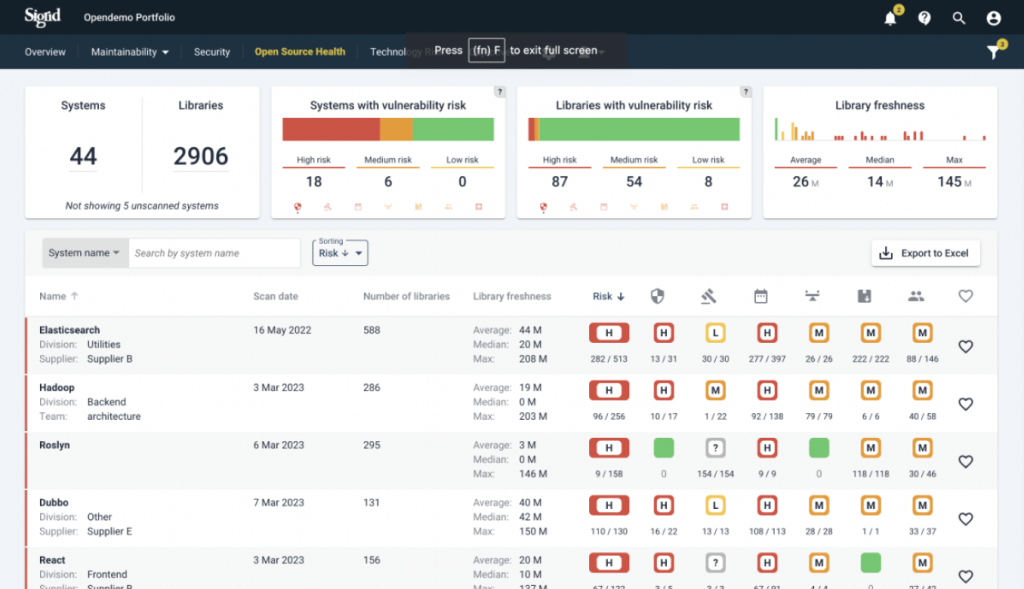Switch to the Open Source Health tab
This screenshot has width=1024, height=589.
click(299, 51)
